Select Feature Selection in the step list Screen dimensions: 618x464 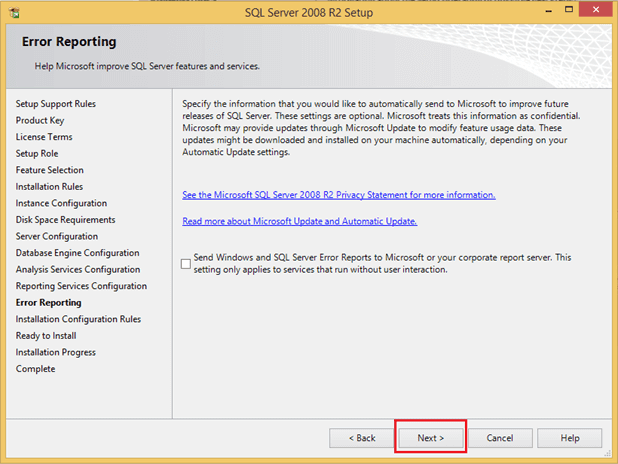(50, 170)
